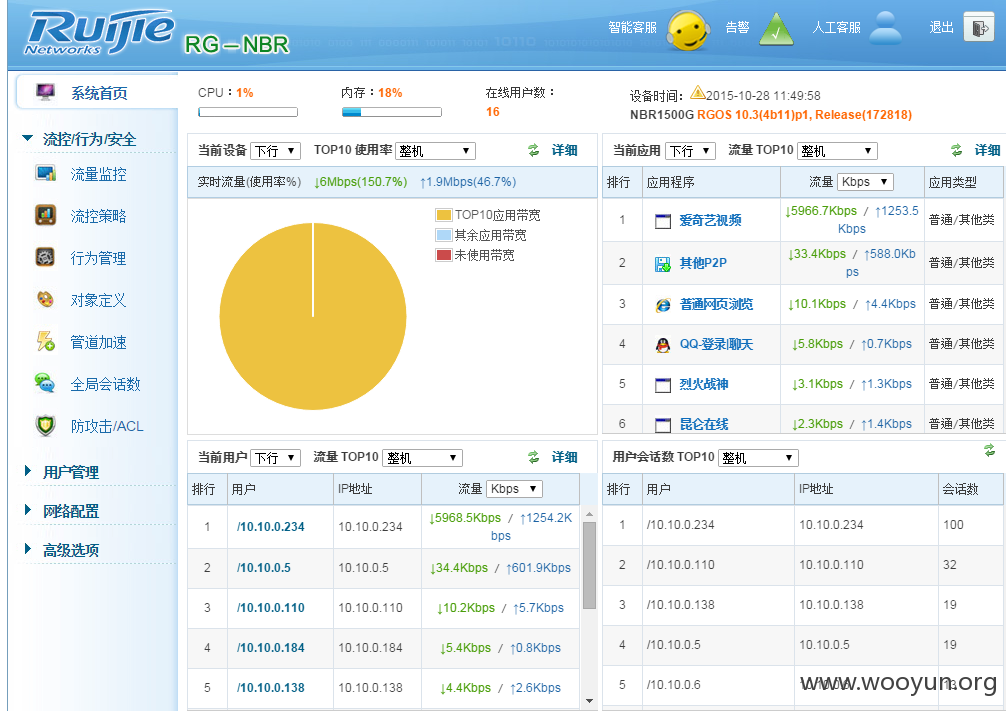Click 未使用带宽 red legend swatch
The height and width of the screenshot is (711, 1006).
pyautogui.click(x=443, y=255)
